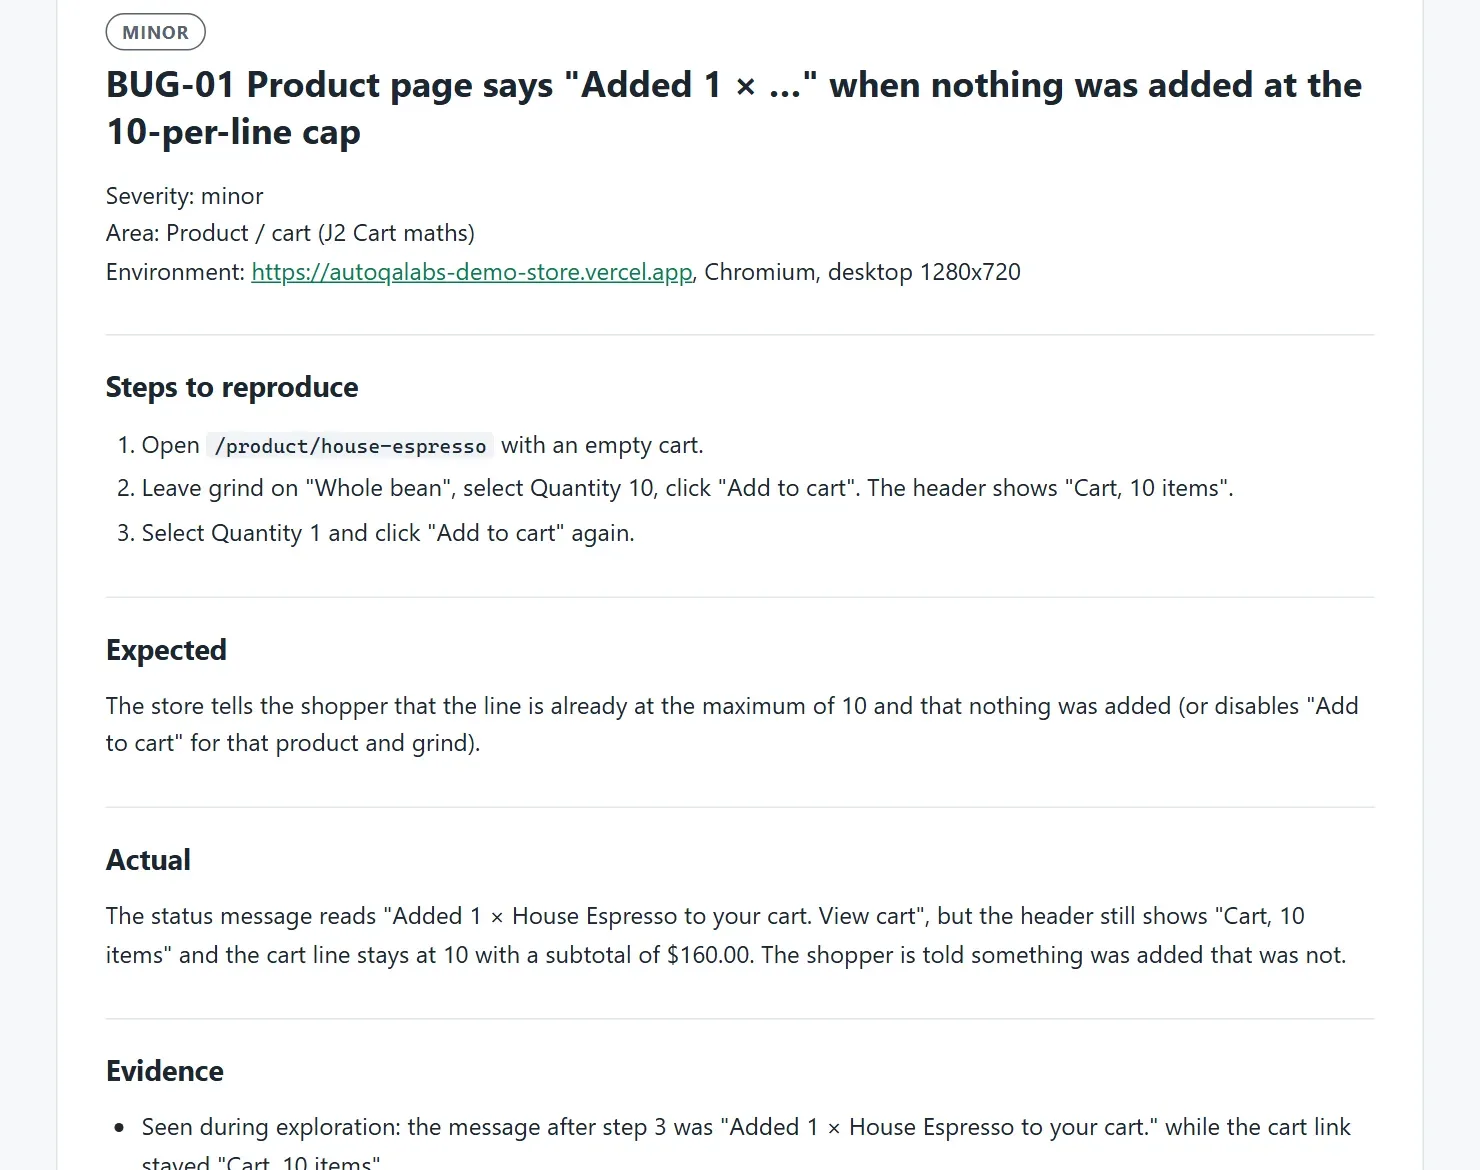
Task: Click the "Cart, 10 items" text in step 2
Action: (1146, 488)
